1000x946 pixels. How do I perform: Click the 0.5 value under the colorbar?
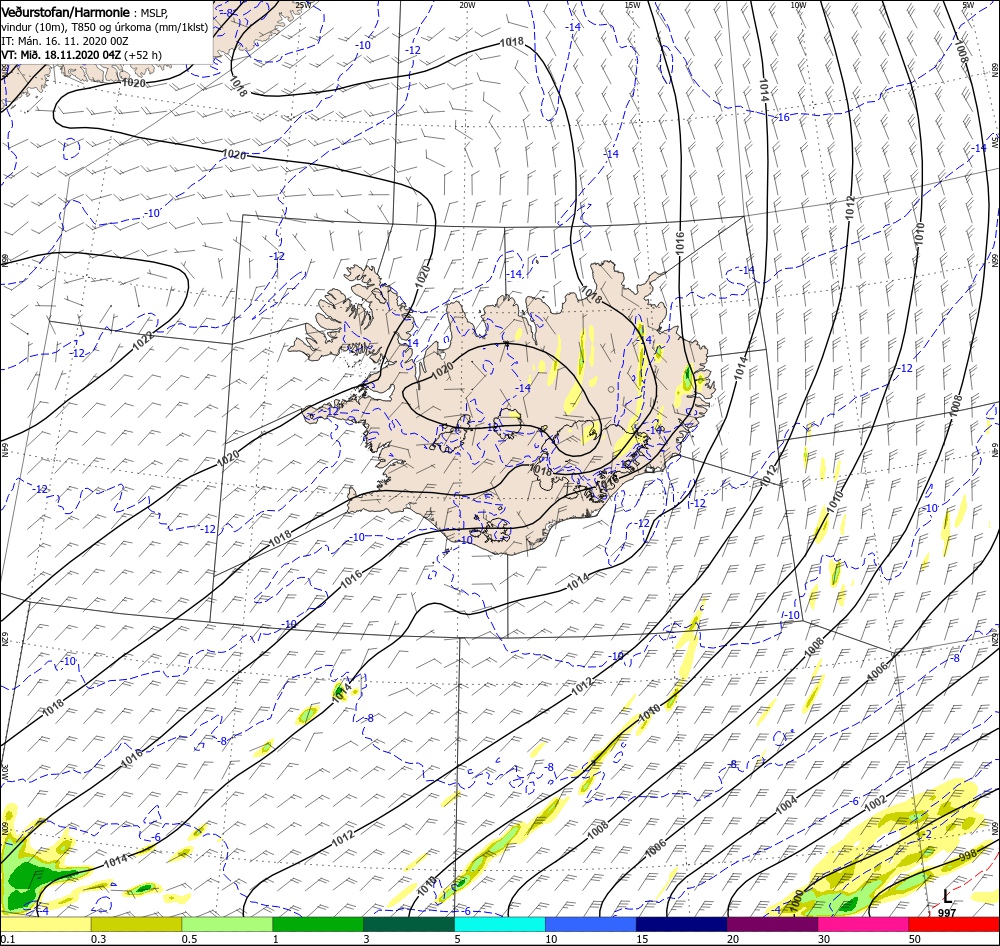tap(189, 939)
